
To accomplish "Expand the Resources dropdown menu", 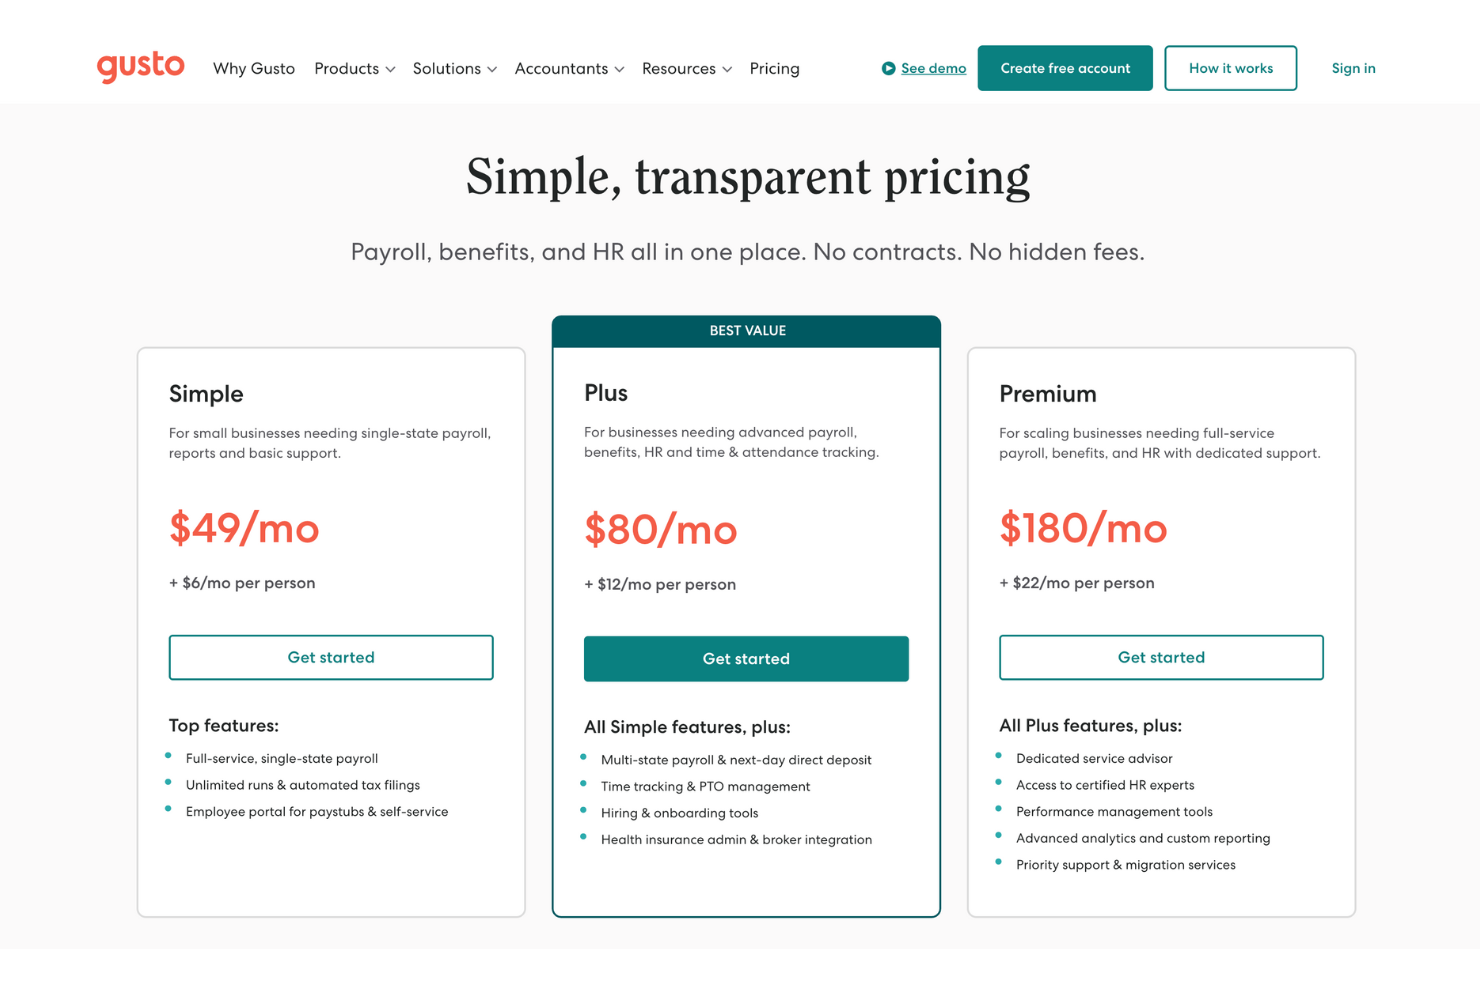I will coord(686,68).
